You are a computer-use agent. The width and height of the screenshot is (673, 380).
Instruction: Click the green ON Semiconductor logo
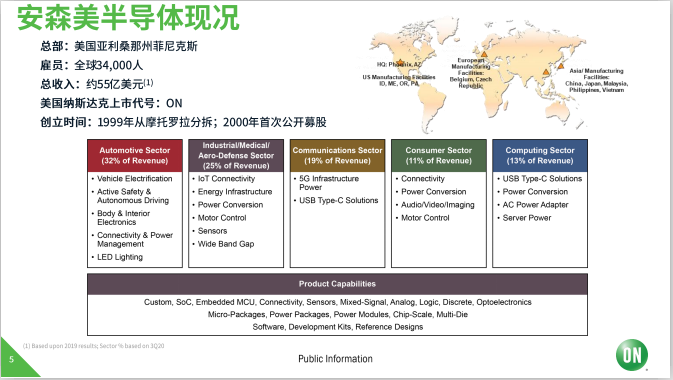tap(632, 355)
